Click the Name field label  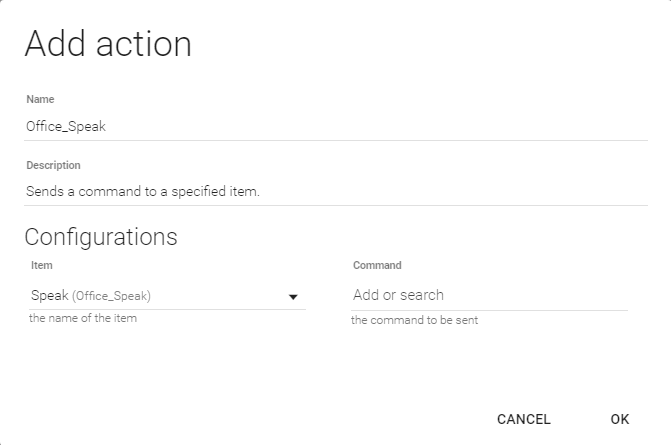(40, 100)
